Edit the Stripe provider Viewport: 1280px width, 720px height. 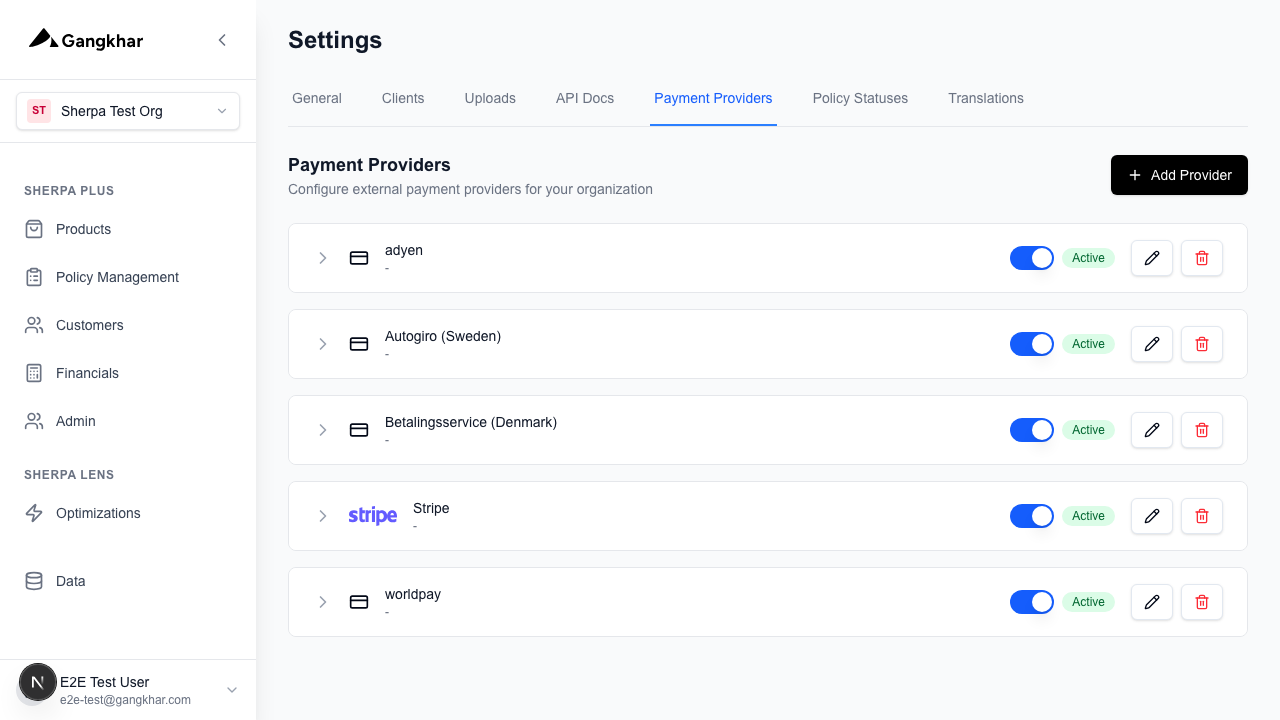pos(1152,516)
